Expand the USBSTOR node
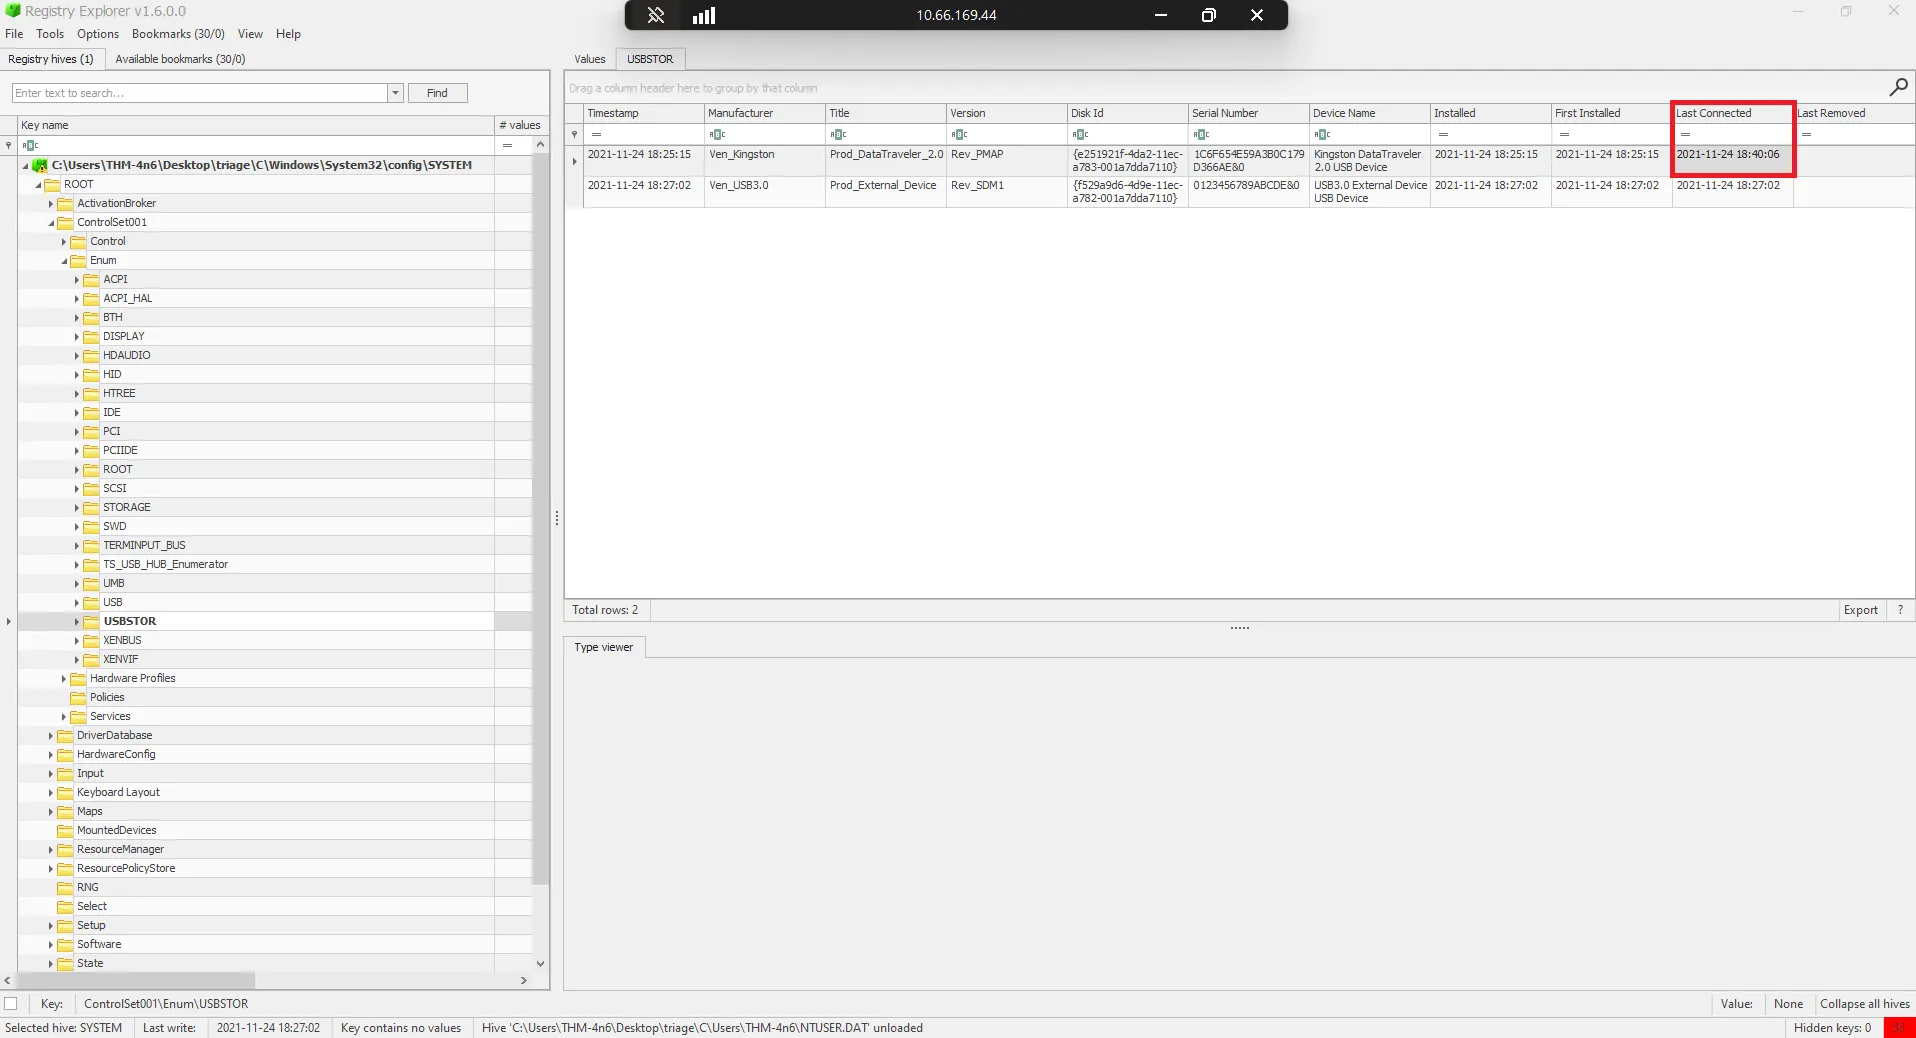1916x1038 pixels. [77, 621]
